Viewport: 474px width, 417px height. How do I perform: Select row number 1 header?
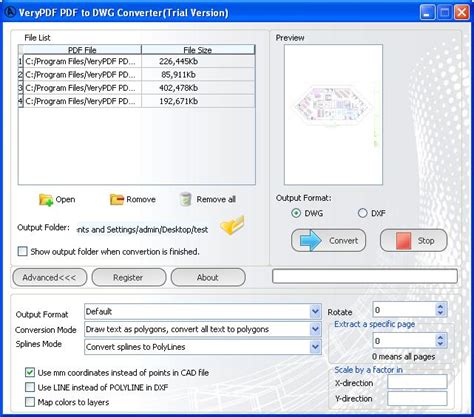coord(20,61)
